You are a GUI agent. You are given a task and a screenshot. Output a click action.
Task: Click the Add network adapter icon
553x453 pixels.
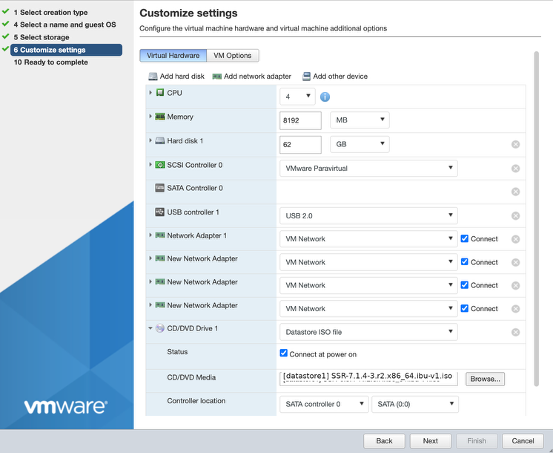[217, 76]
